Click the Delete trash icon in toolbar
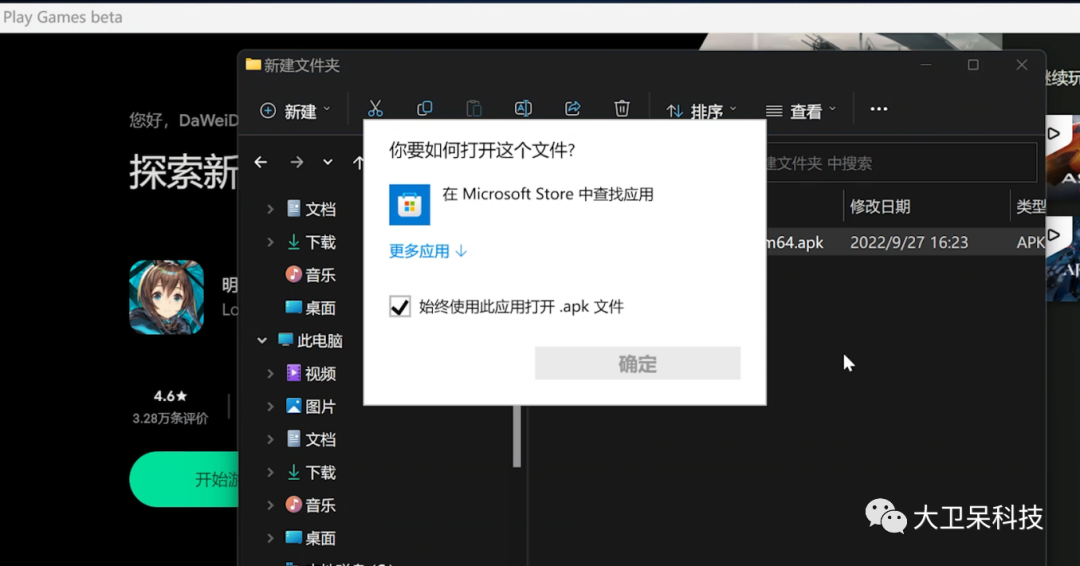The image size is (1080, 566). [622, 109]
